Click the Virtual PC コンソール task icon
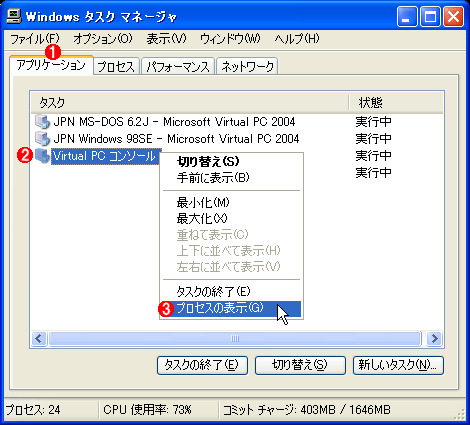The height and width of the screenshot is (425, 470). tap(42, 156)
